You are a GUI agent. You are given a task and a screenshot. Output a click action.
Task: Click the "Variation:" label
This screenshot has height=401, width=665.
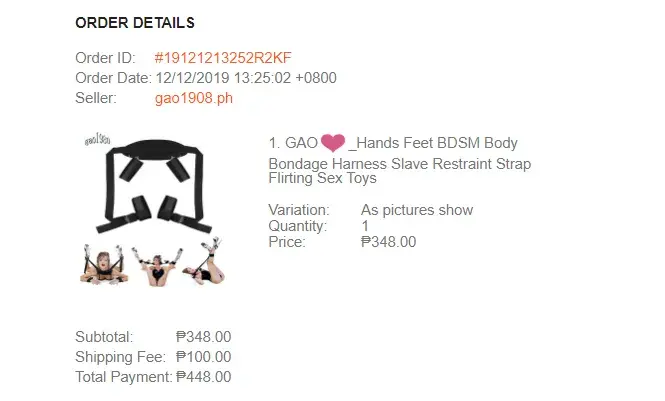point(299,210)
